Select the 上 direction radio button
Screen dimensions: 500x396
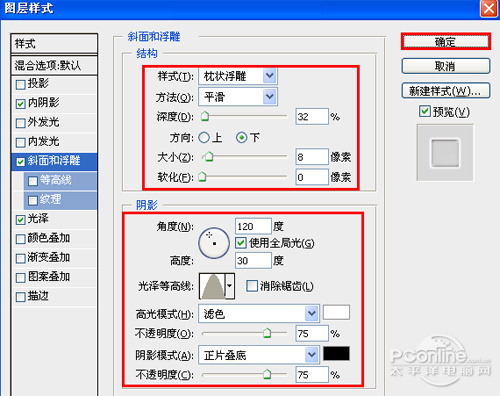click(x=204, y=138)
